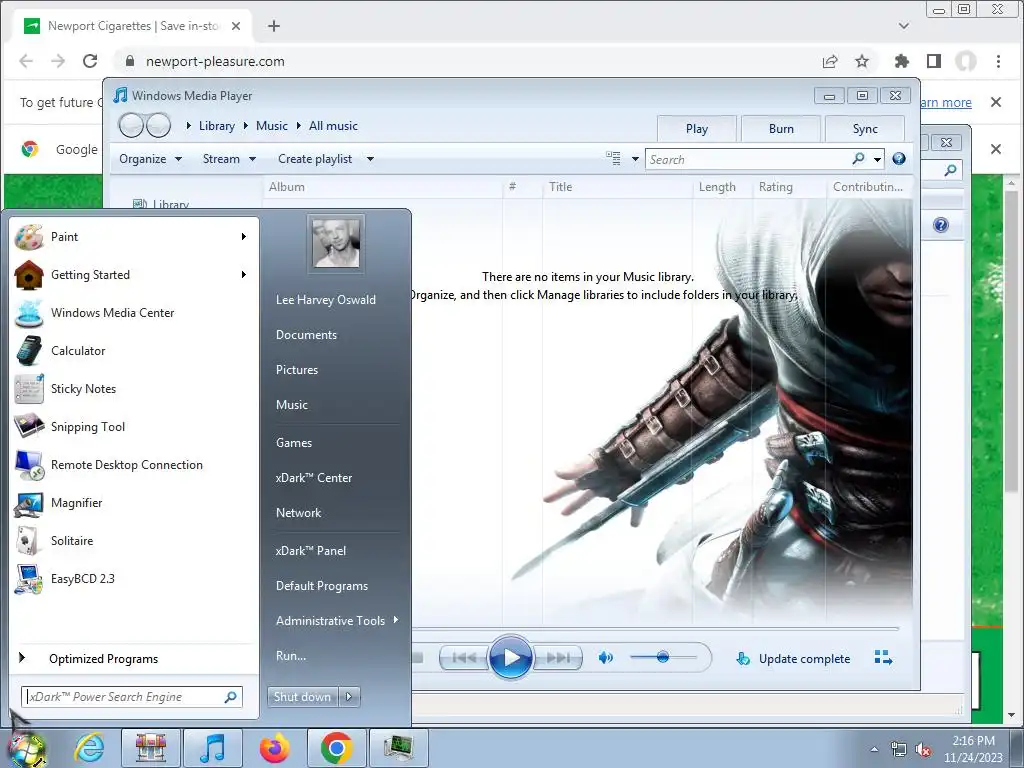The height and width of the screenshot is (768, 1024).
Task: Select Music in the breadcrumb
Action: click(272, 126)
